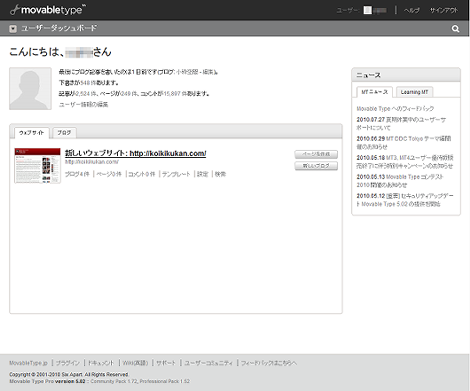Open ドキュメント footer link
Screen dimensions: 470x391
[101, 363]
